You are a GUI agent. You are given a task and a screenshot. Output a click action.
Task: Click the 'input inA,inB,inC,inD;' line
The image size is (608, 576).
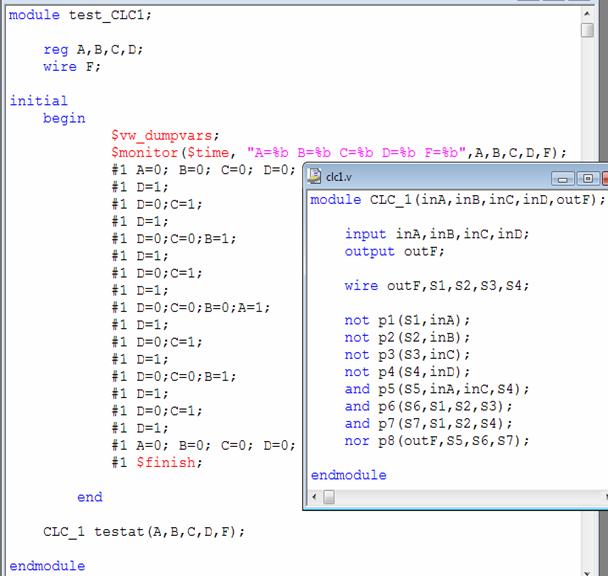coord(437,234)
